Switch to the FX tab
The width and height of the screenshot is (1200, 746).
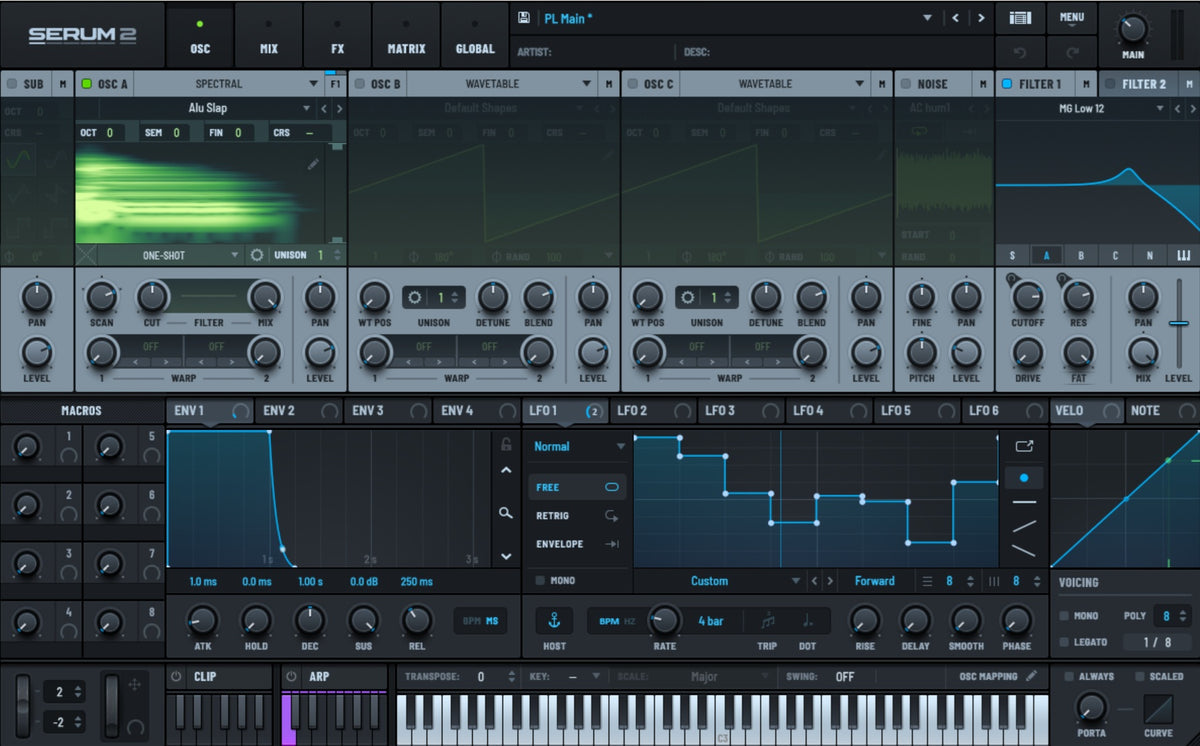pos(337,35)
